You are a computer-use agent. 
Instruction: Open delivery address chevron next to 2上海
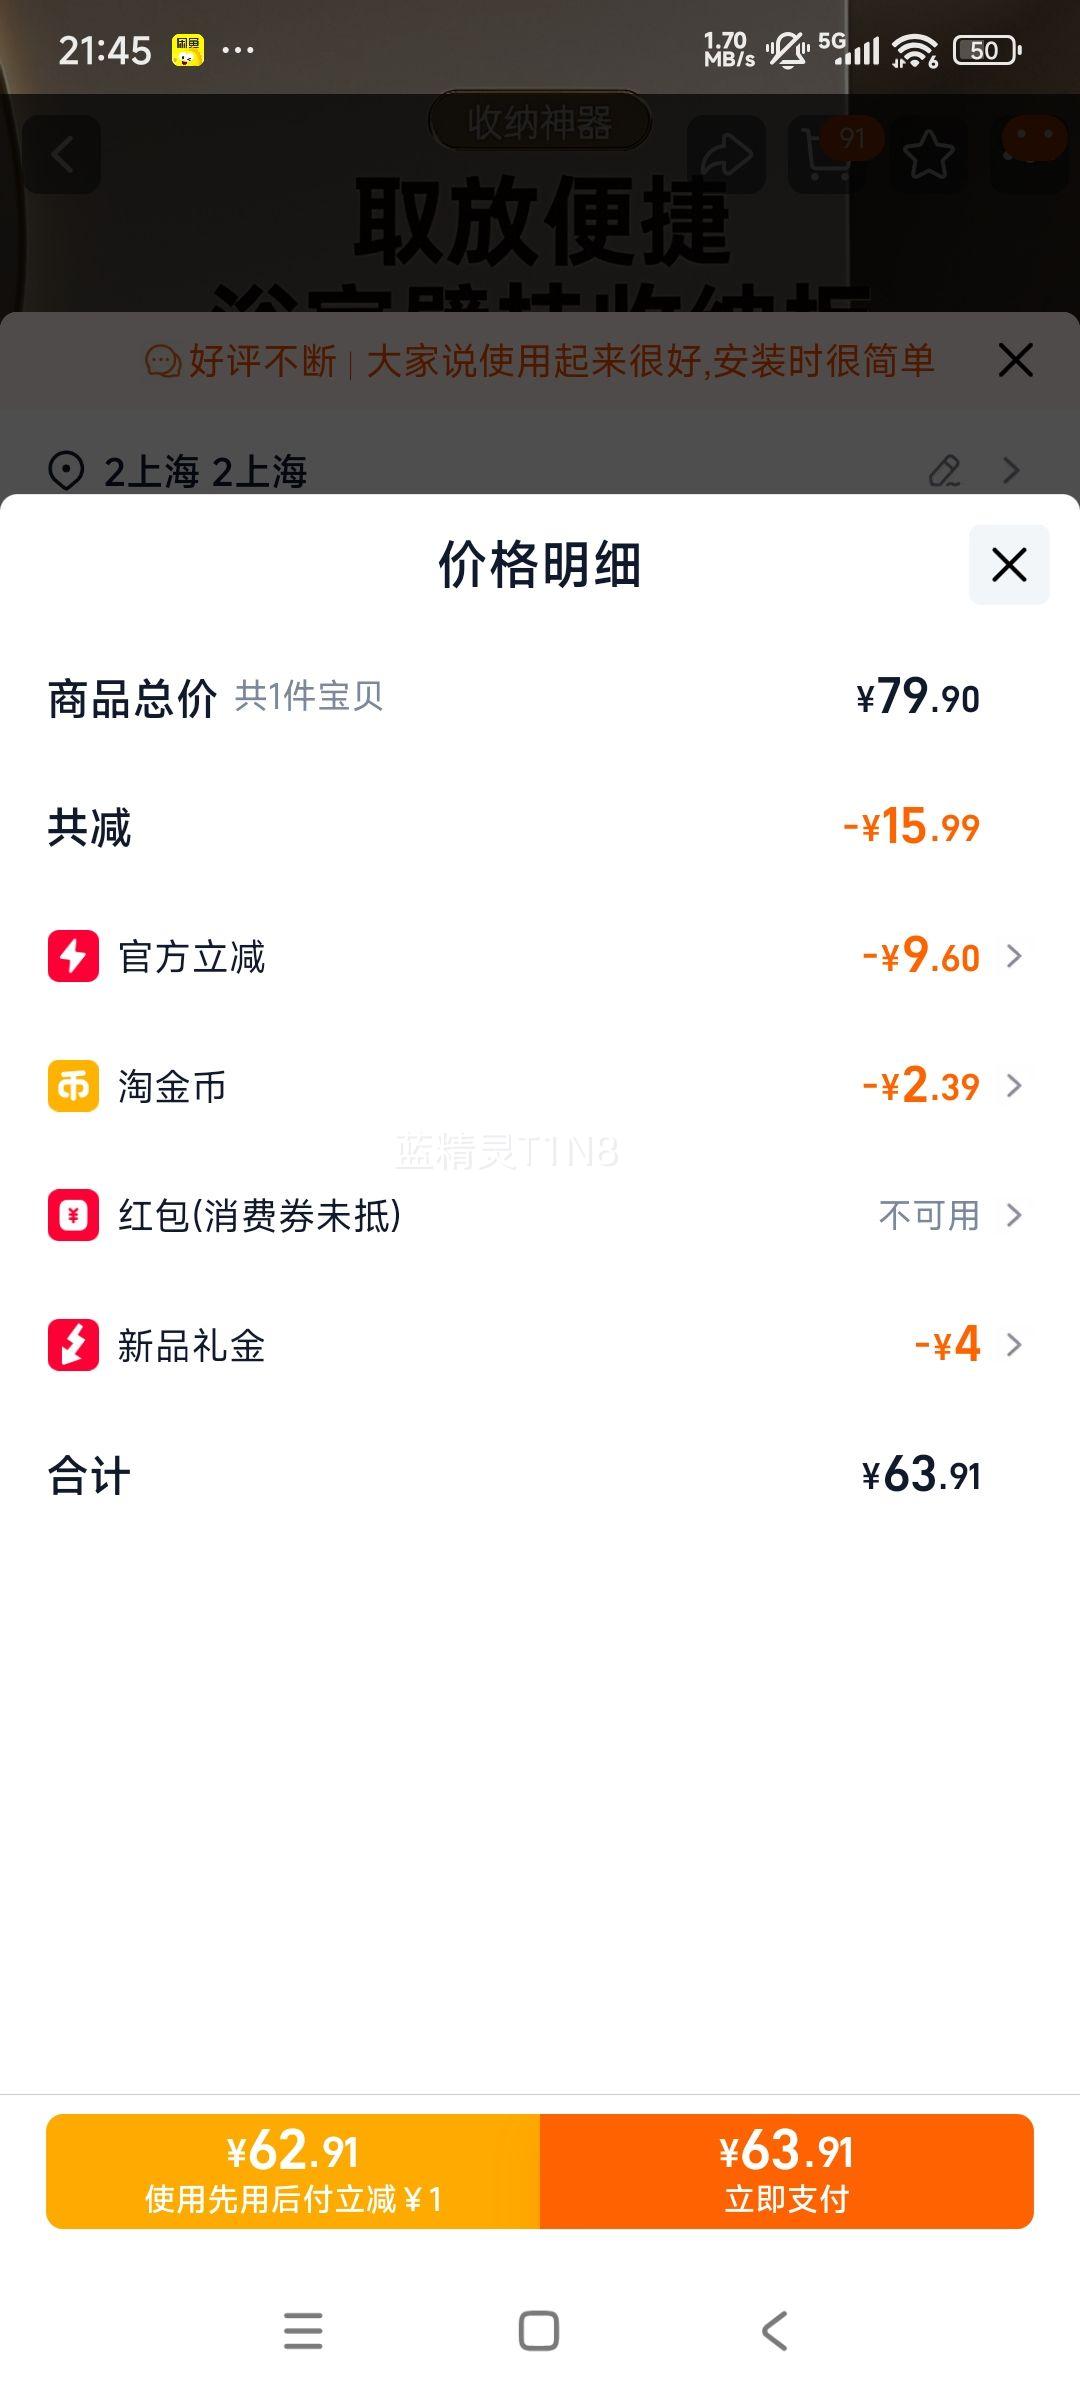(x=1012, y=470)
